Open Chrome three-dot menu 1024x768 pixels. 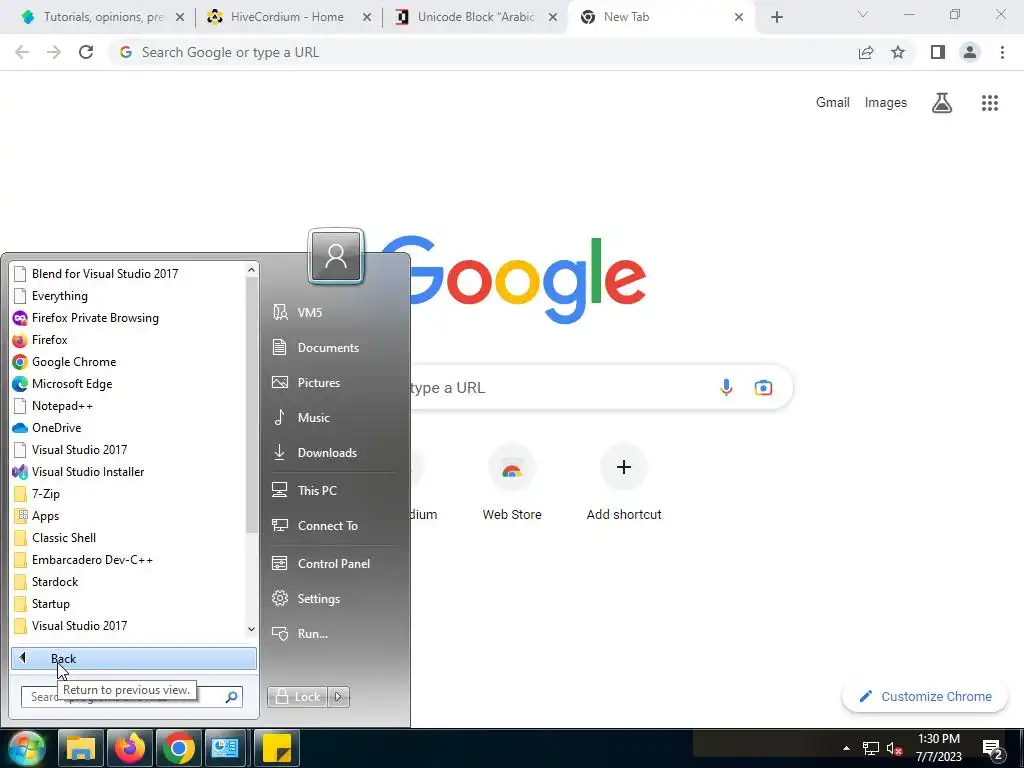tap(1002, 52)
